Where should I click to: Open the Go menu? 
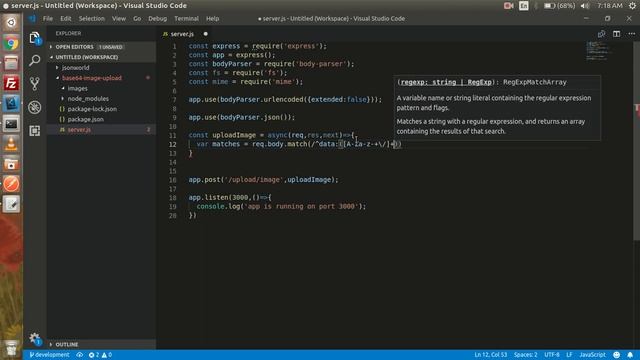[137, 19]
